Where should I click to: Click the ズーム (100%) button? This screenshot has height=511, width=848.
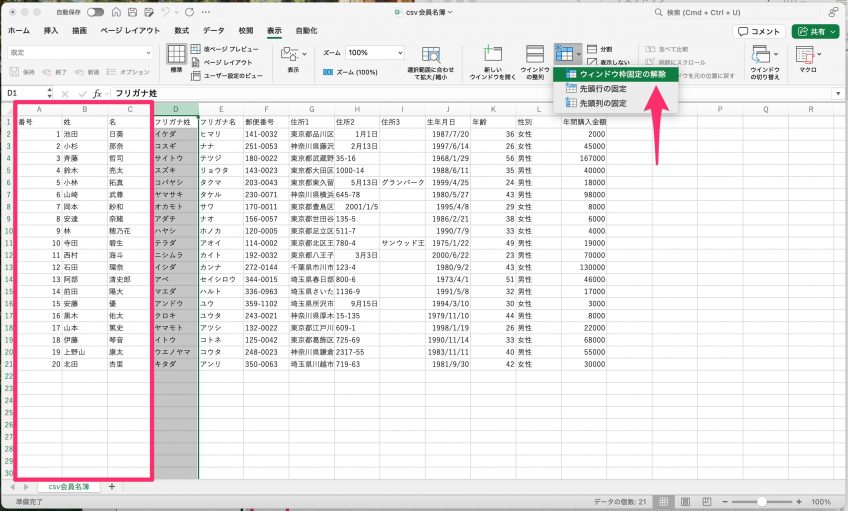351,72
